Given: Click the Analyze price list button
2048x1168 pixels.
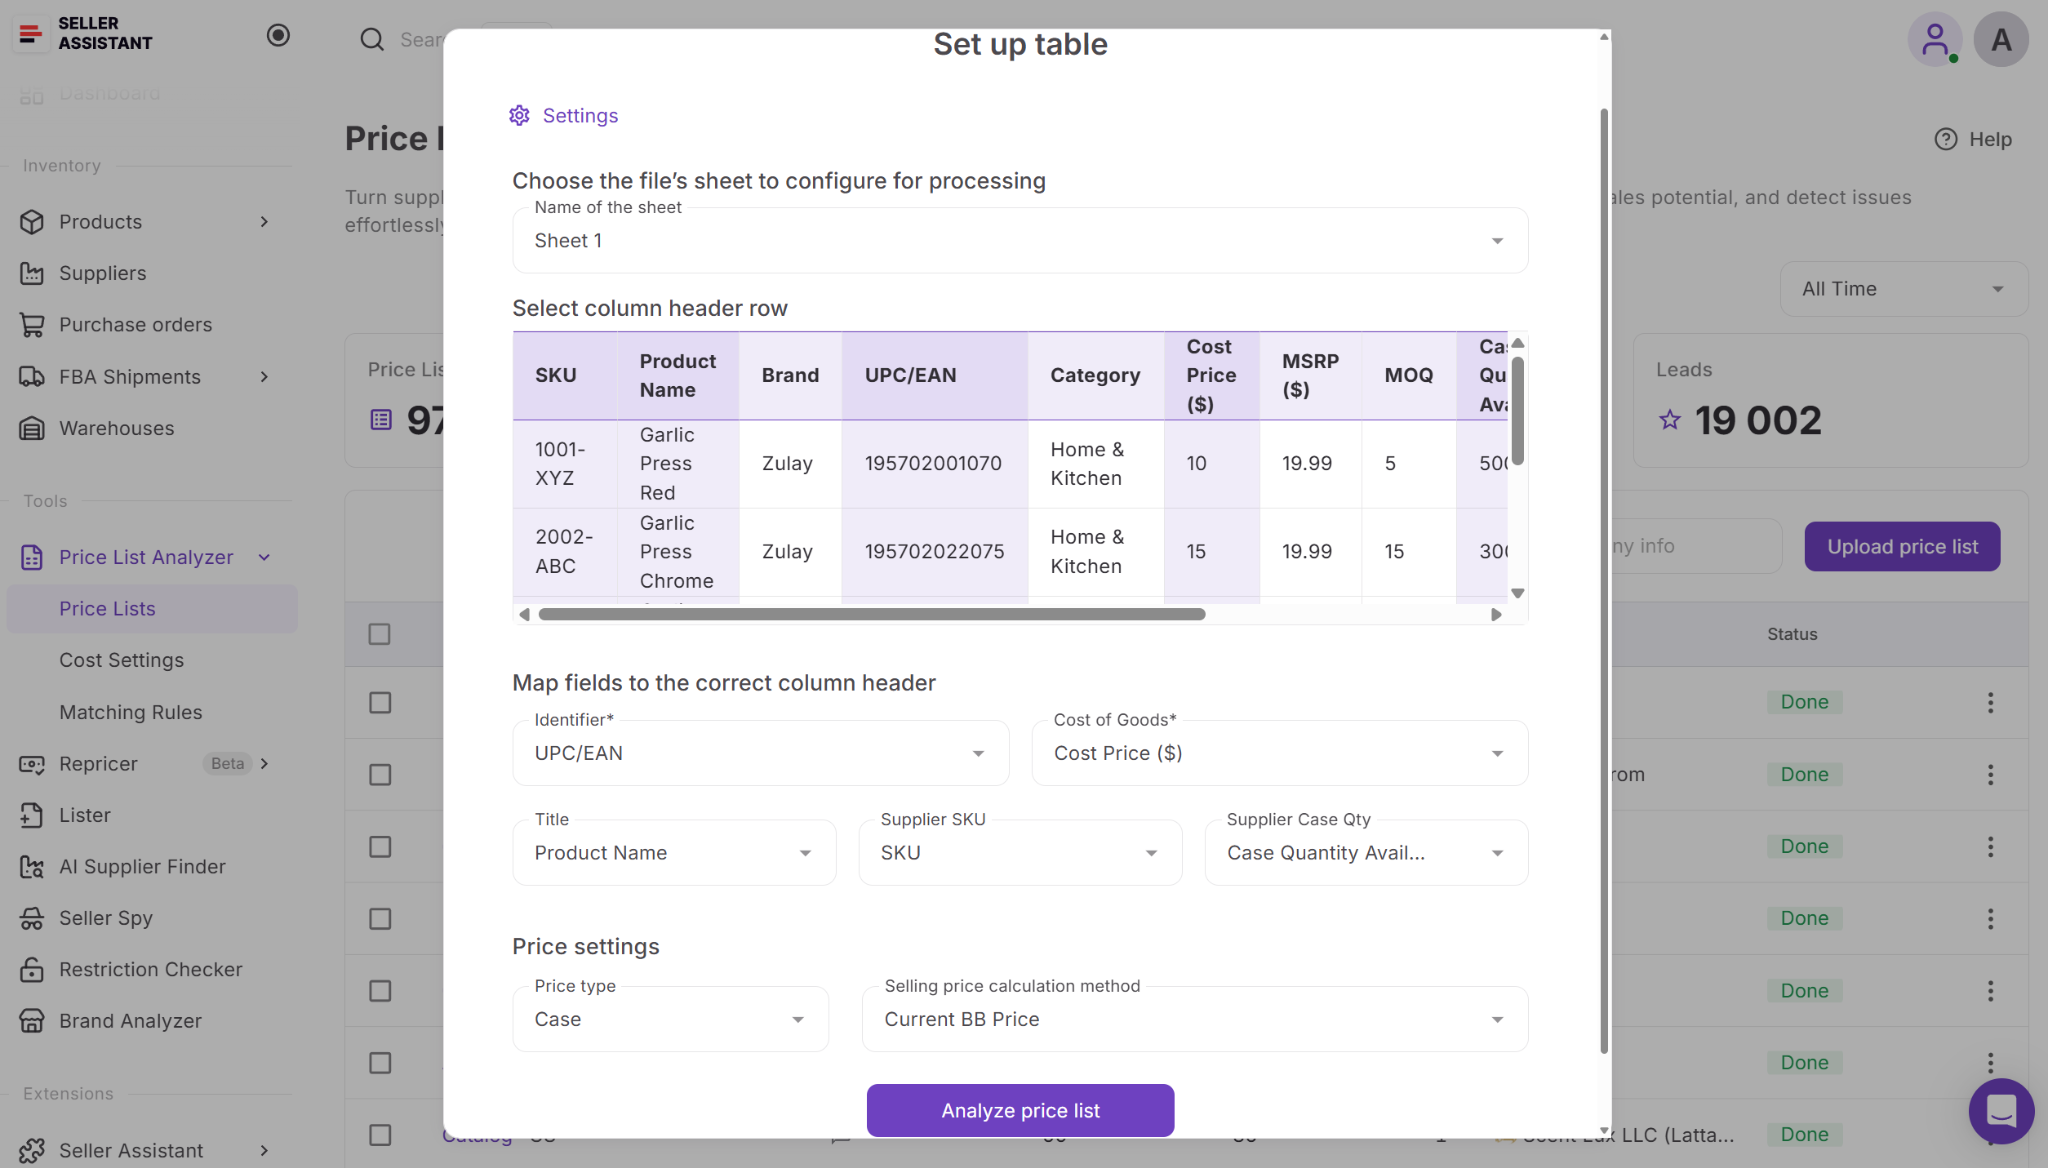Looking at the screenshot, I should [1020, 1111].
